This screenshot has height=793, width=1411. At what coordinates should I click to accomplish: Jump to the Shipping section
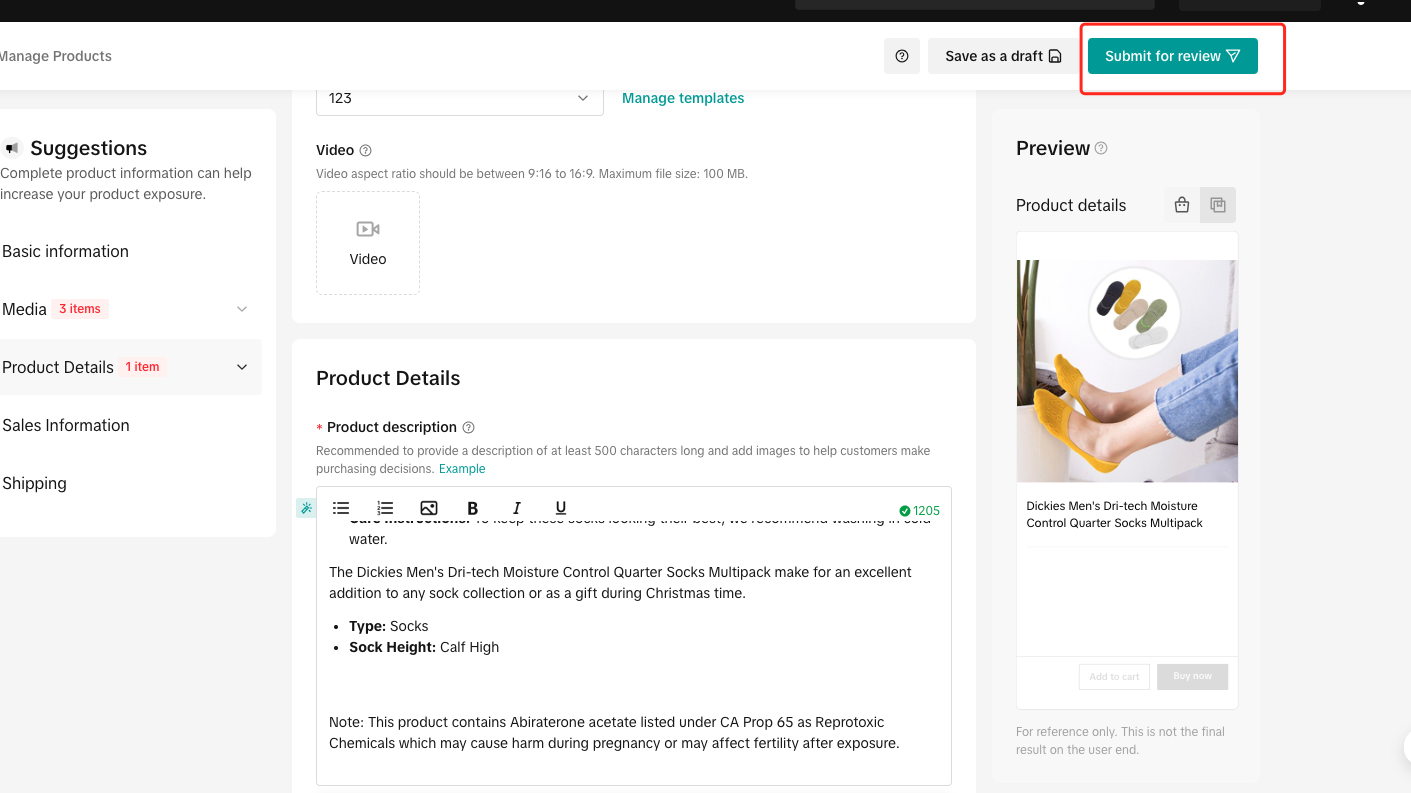pyautogui.click(x=34, y=483)
